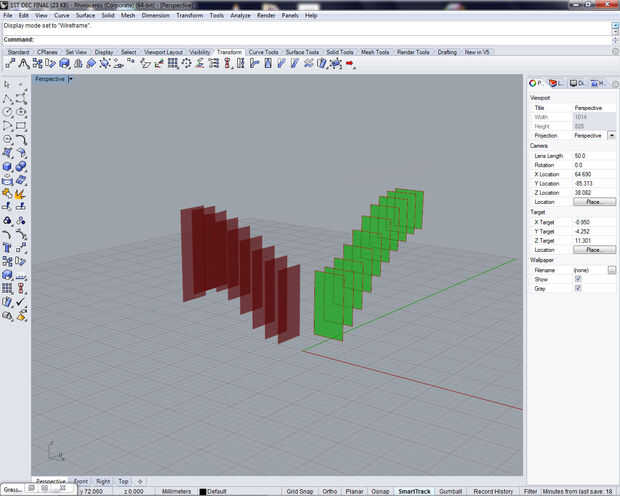Toggle Planar mode in the status bar

[354, 491]
